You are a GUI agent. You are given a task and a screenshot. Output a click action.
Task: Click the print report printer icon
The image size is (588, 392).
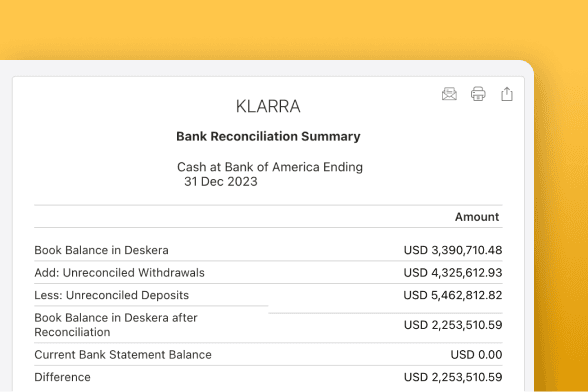click(x=478, y=94)
